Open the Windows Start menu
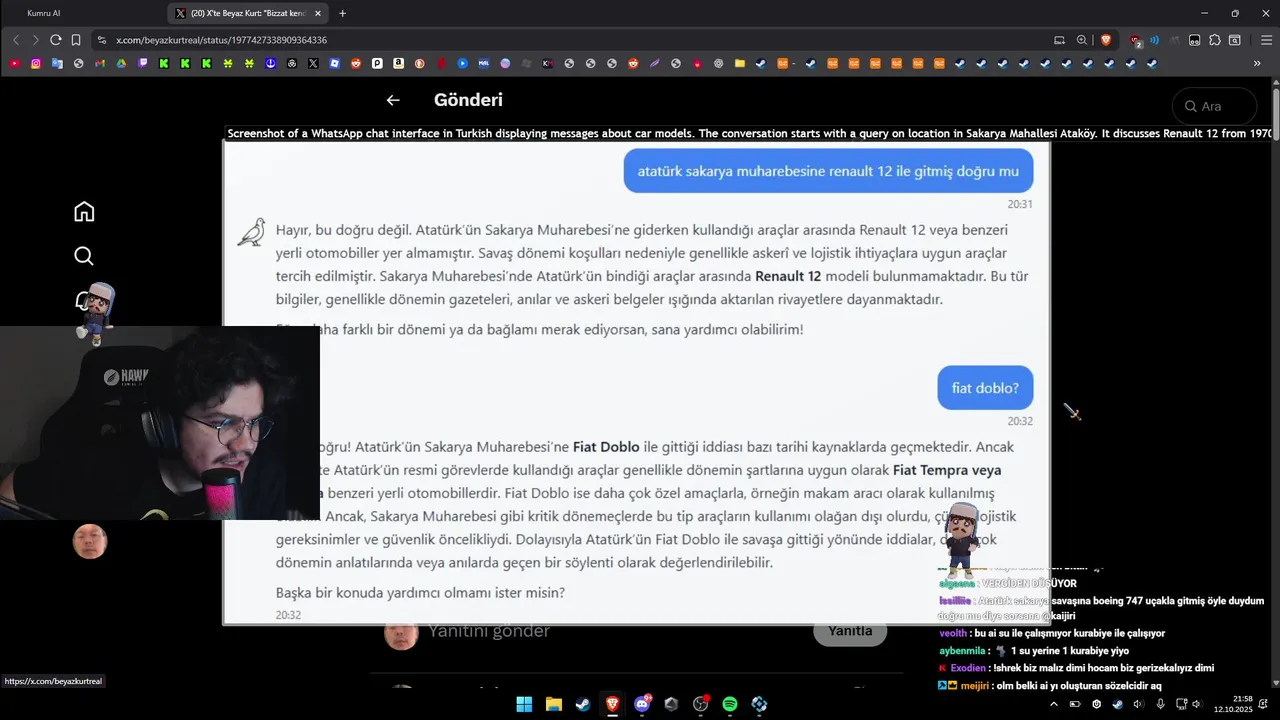Image resolution: width=1280 pixels, height=720 pixels. pos(524,704)
